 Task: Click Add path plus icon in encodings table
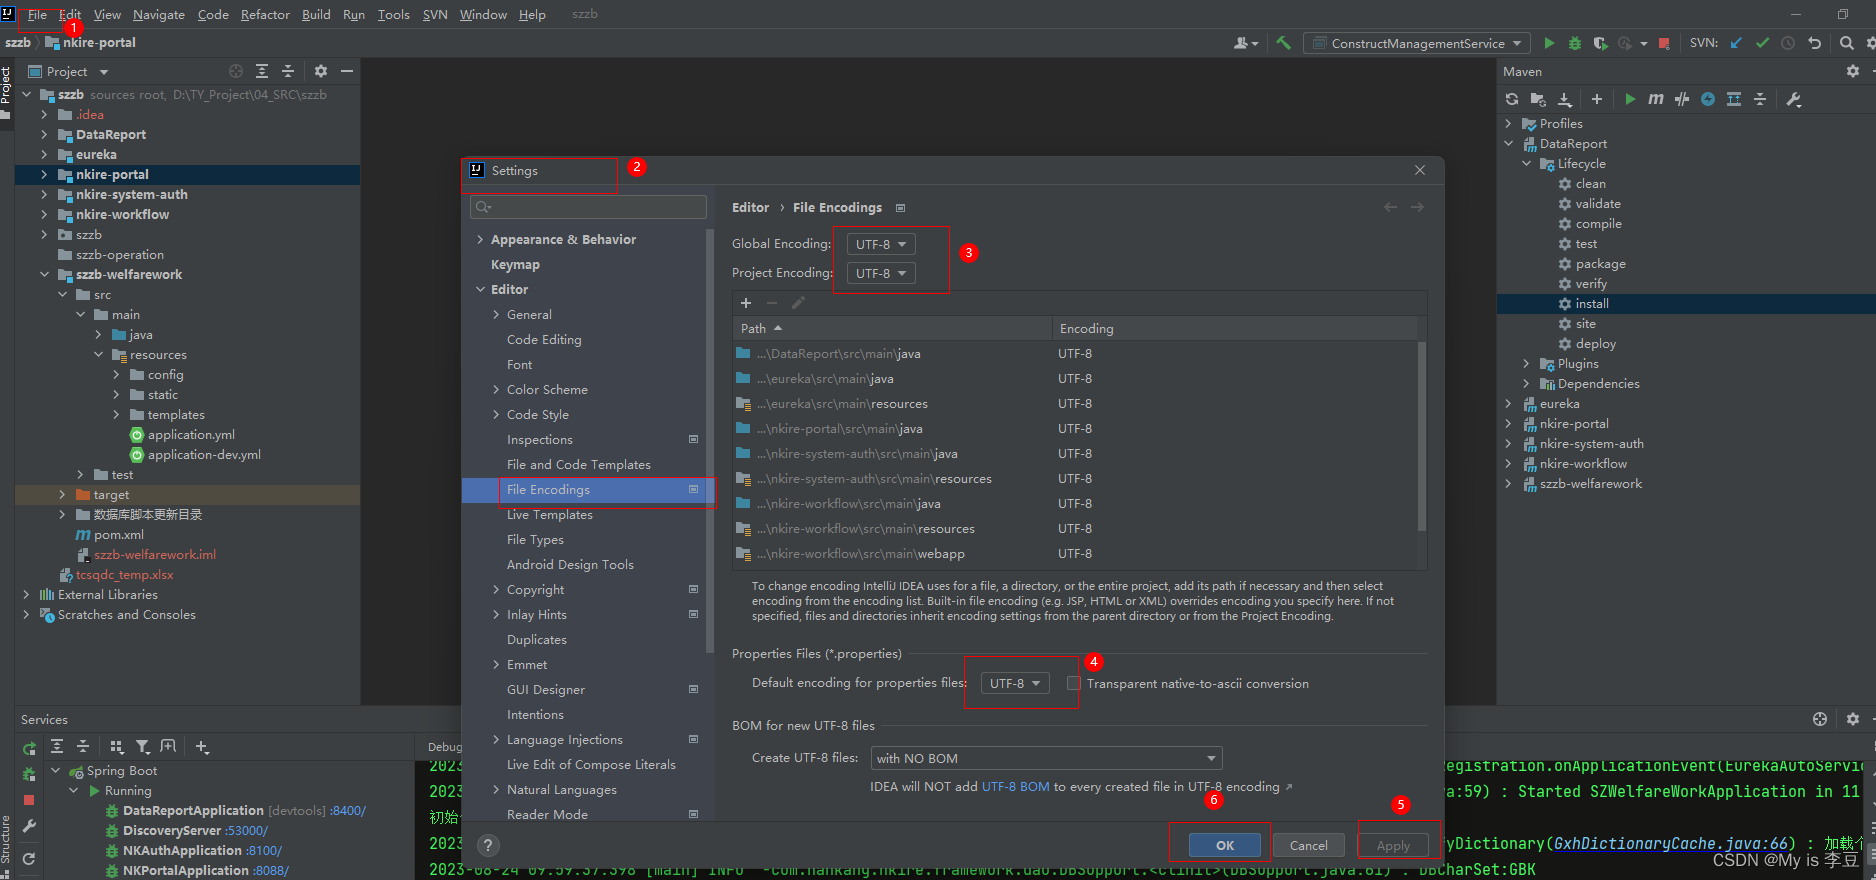[746, 302]
